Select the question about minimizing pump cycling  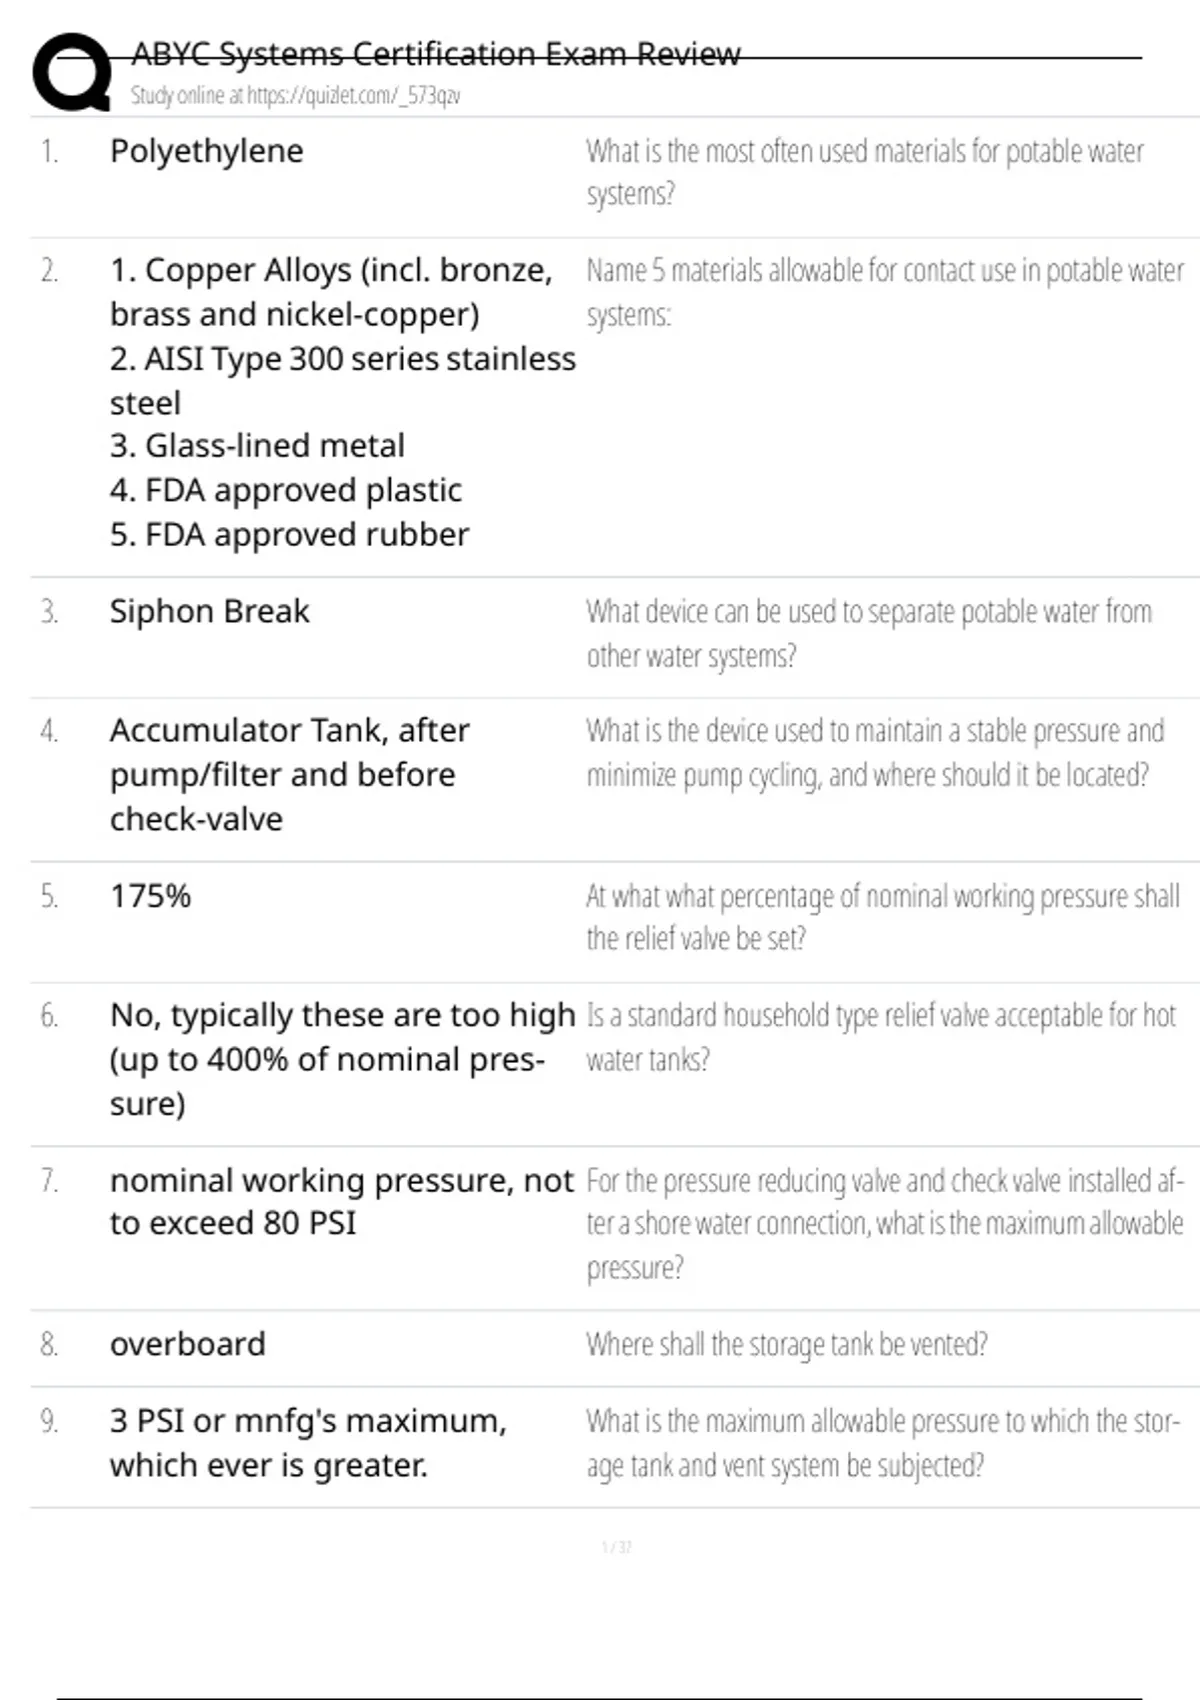coord(874,753)
